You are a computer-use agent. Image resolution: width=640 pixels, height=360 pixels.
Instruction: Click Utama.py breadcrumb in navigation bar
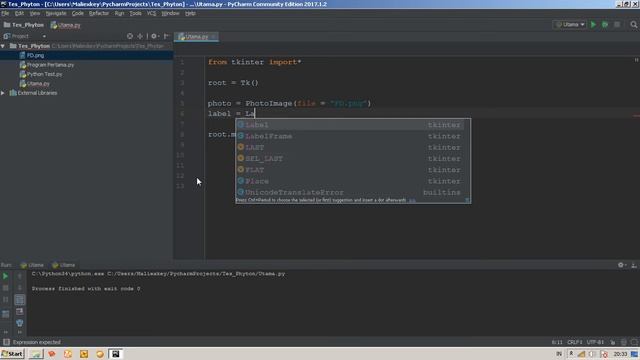(x=65, y=25)
